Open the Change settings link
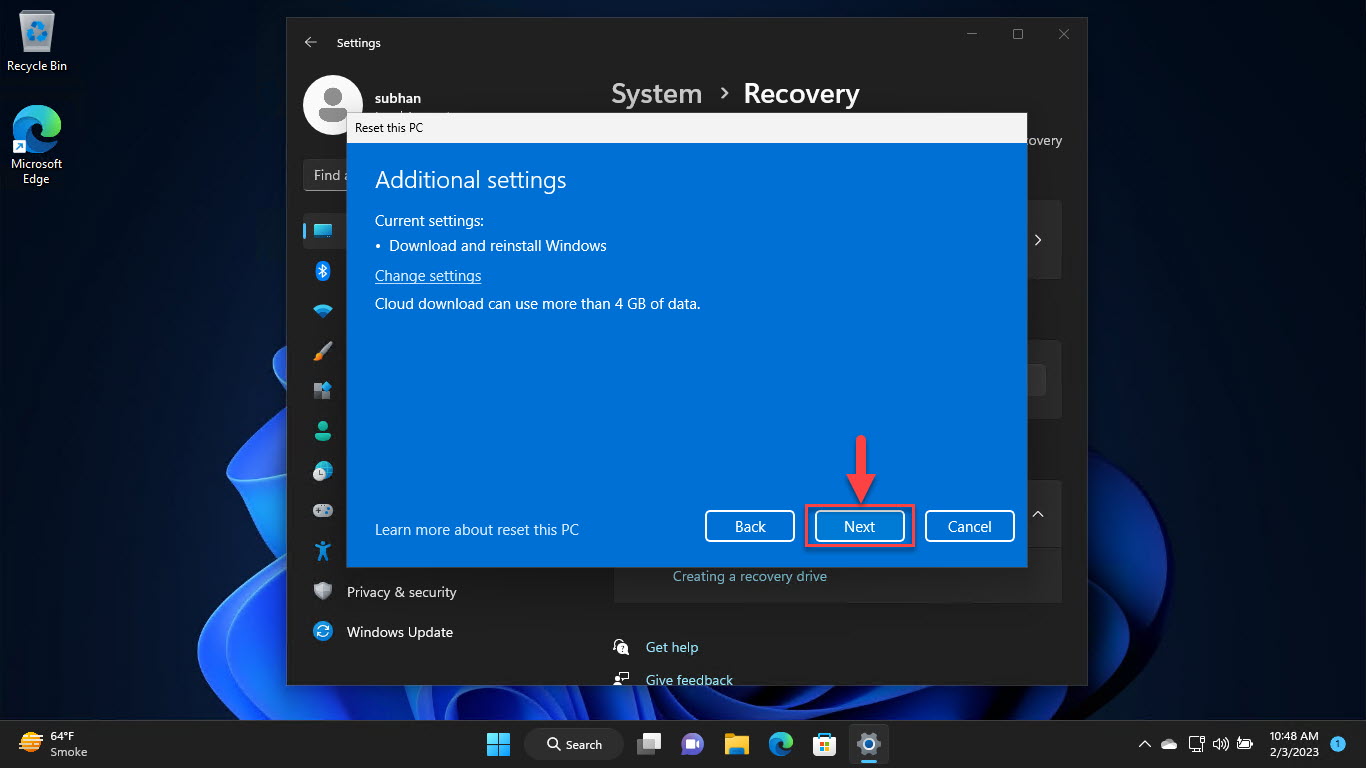This screenshot has height=768, width=1366. tap(428, 276)
